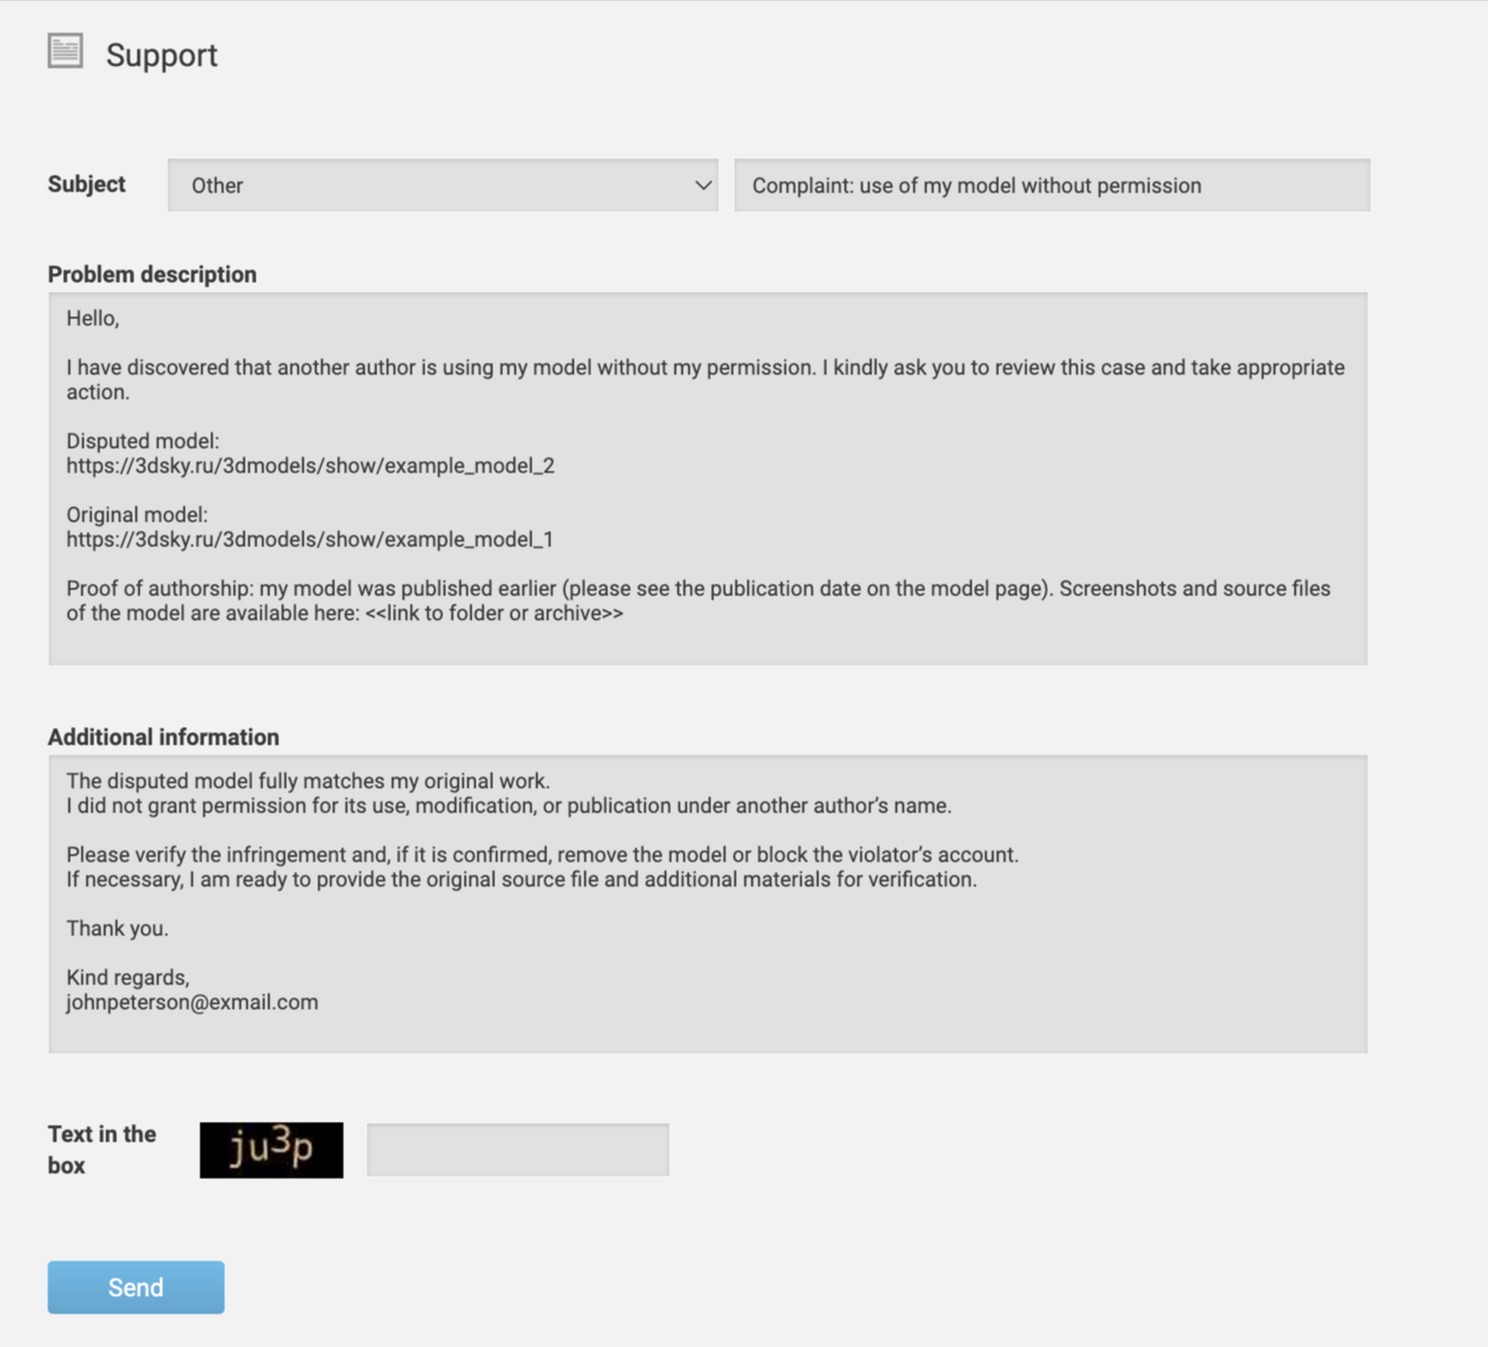Click the Problem description label
Screen dimensions: 1488x1347
click(x=152, y=275)
